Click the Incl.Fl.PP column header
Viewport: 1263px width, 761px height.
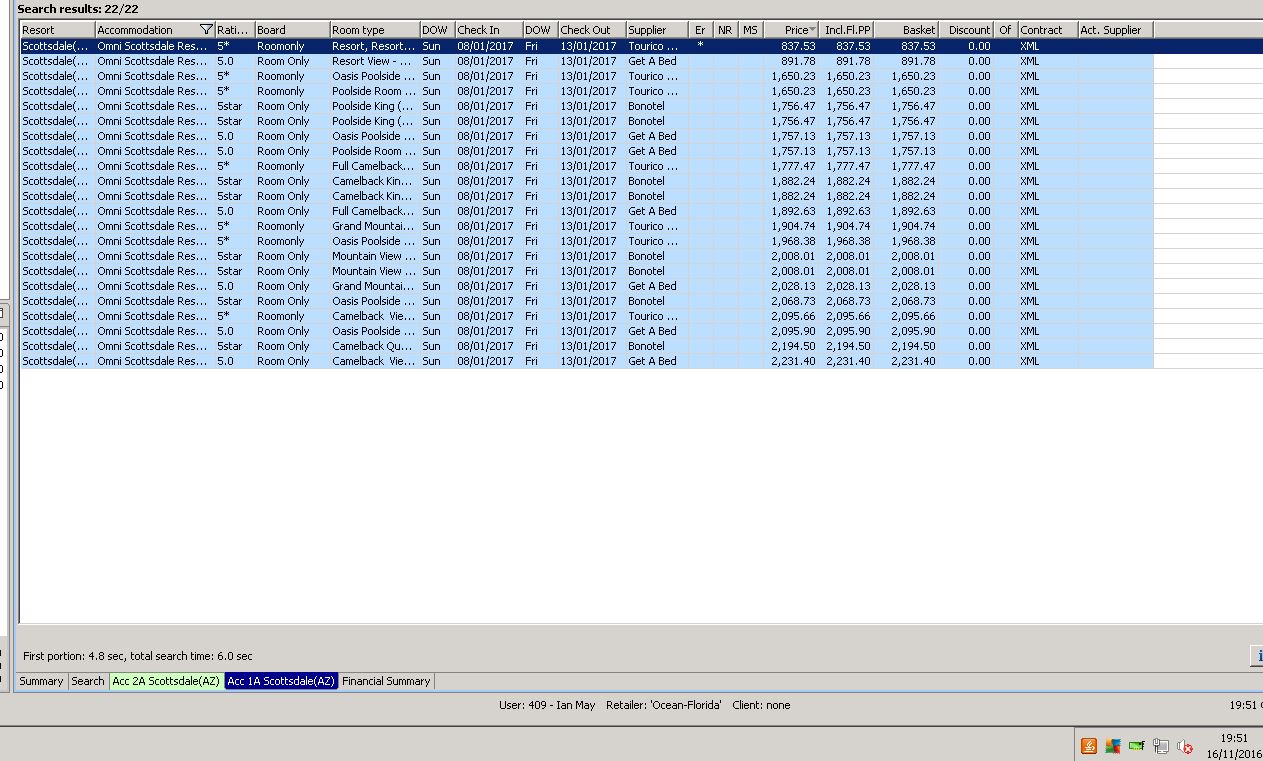click(x=847, y=30)
